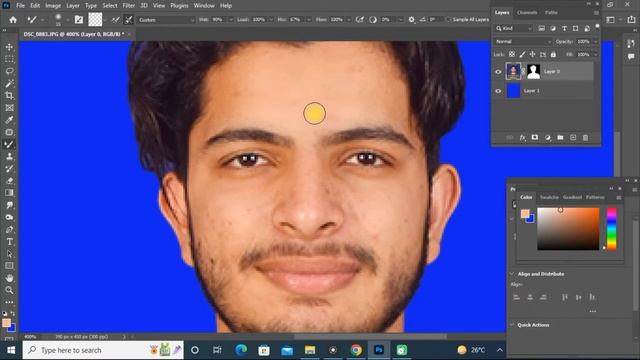Select Layer 0 mask thumbnail
640x360 pixels.
(x=533, y=71)
